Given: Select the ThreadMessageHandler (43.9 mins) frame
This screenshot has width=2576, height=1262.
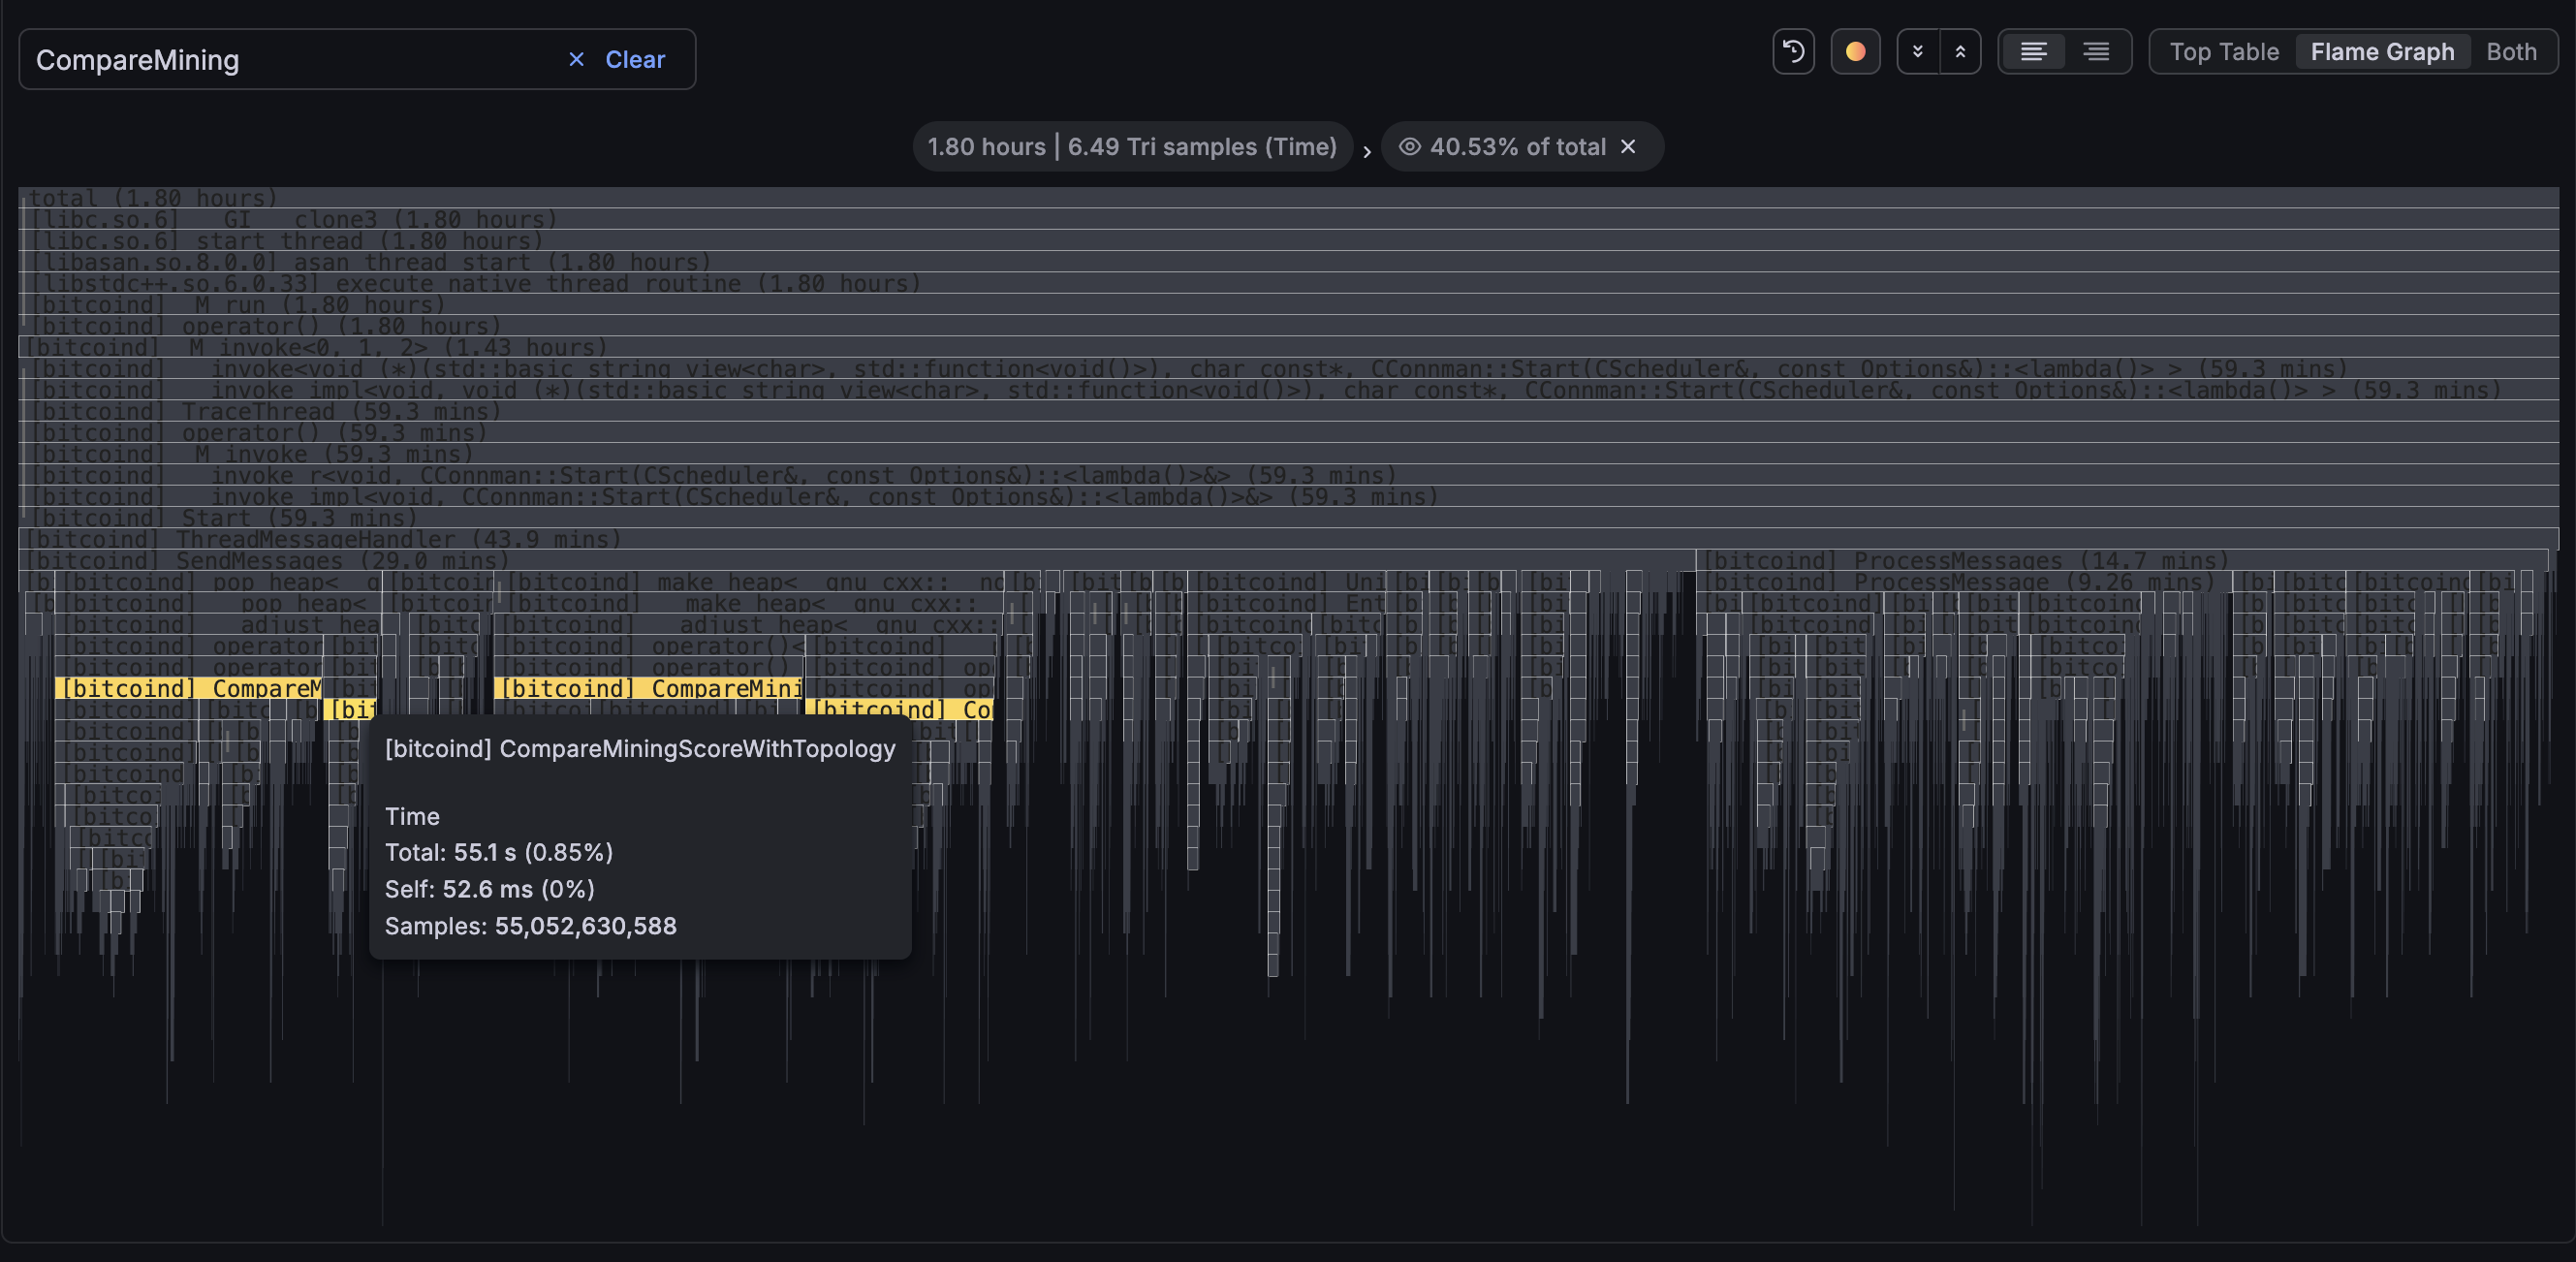Looking at the screenshot, I should [x=322, y=540].
